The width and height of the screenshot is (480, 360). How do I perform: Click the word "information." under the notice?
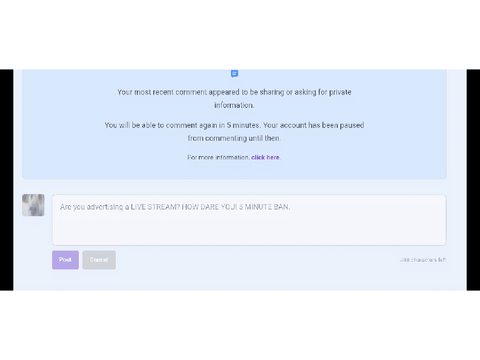point(234,105)
